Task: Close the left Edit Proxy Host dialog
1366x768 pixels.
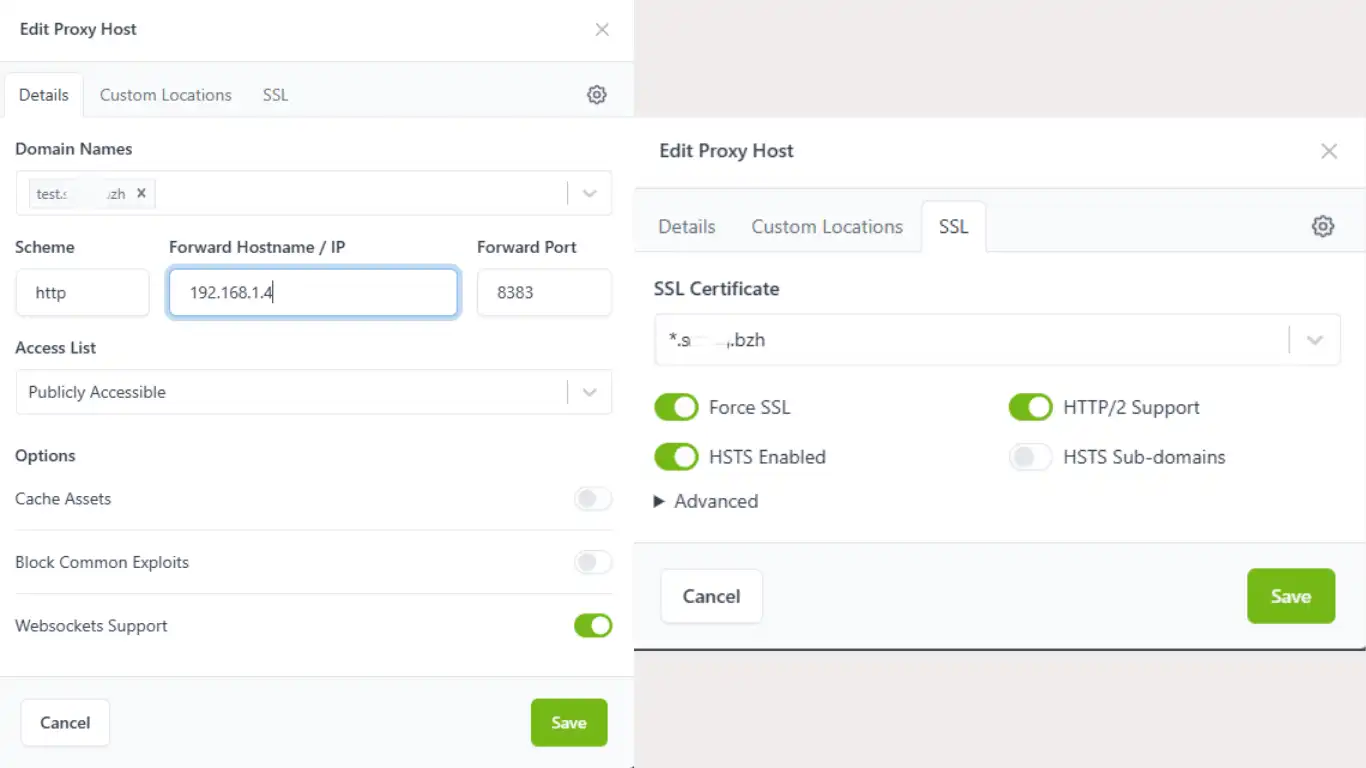Action: tap(602, 29)
